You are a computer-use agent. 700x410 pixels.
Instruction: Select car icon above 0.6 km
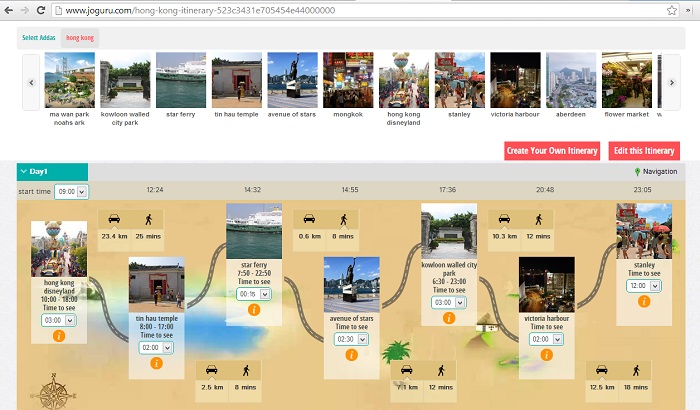pyautogui.click(x=309, y=219)
